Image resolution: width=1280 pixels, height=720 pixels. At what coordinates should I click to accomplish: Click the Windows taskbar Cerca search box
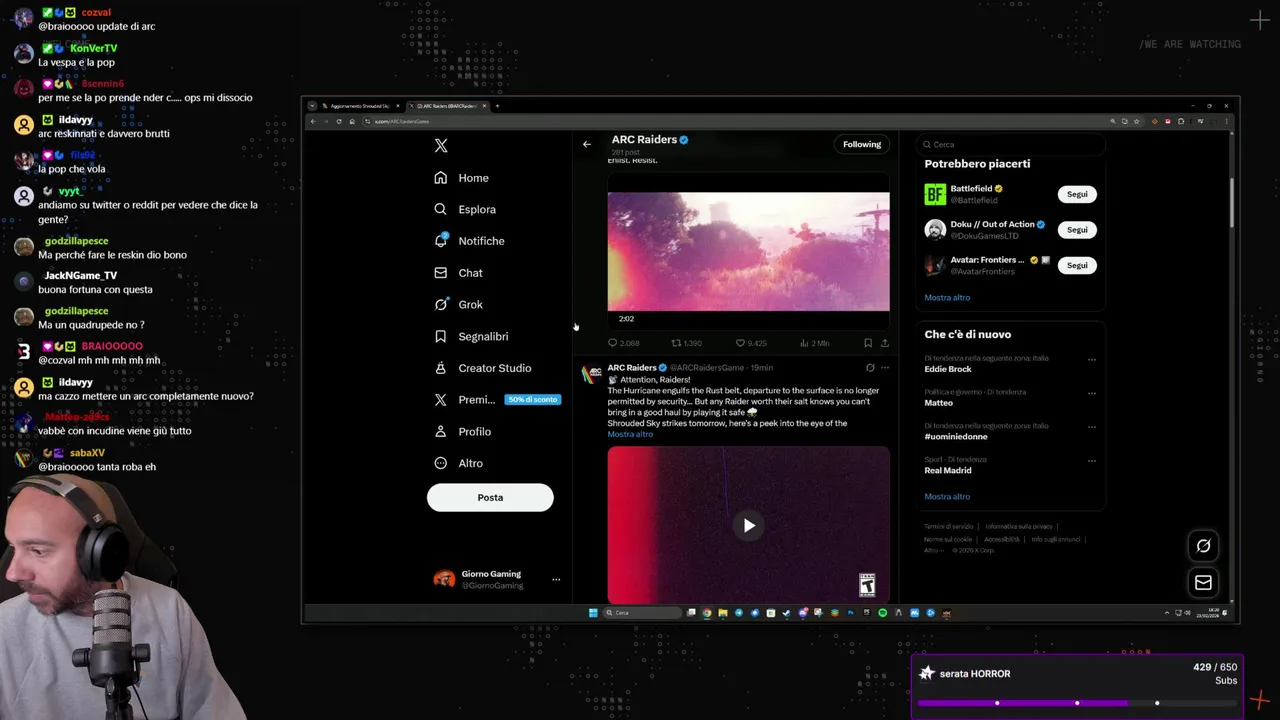[642, 613]
